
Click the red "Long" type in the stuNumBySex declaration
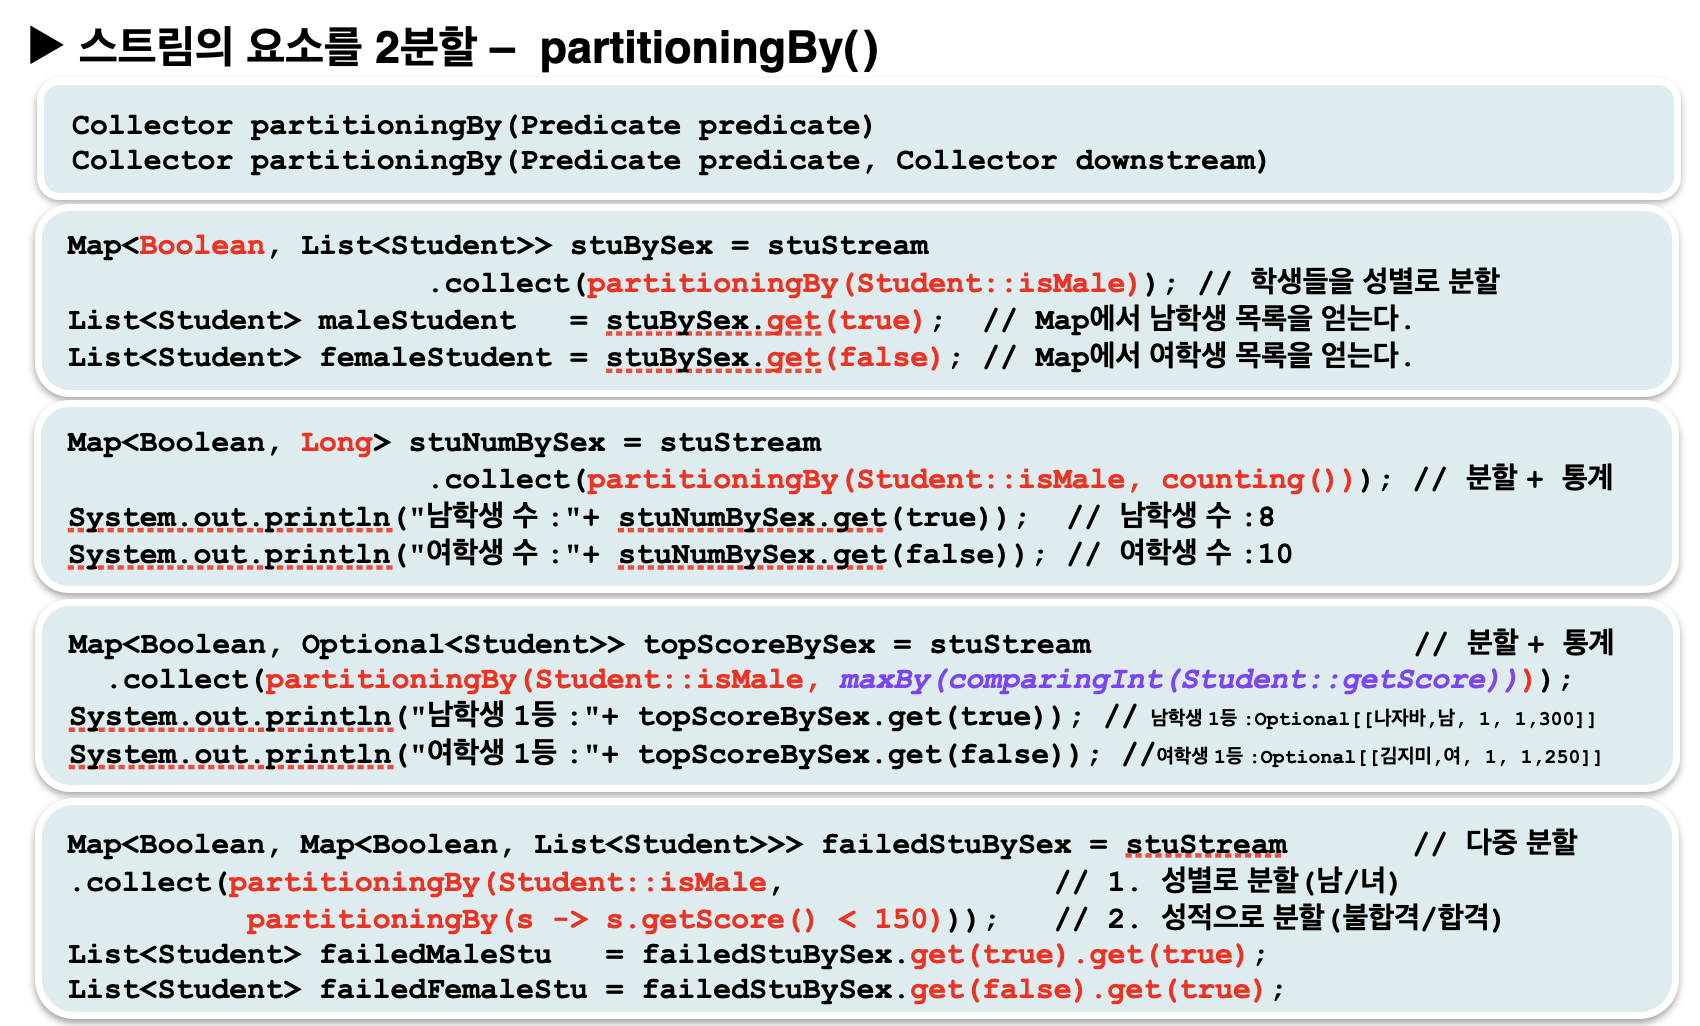pos(336,443)
